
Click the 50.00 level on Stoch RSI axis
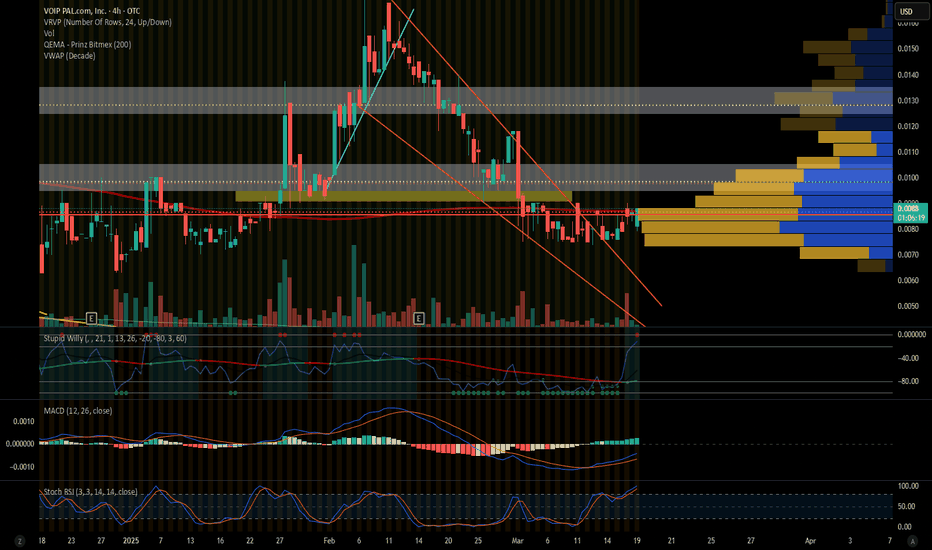[x=908, y=507]
